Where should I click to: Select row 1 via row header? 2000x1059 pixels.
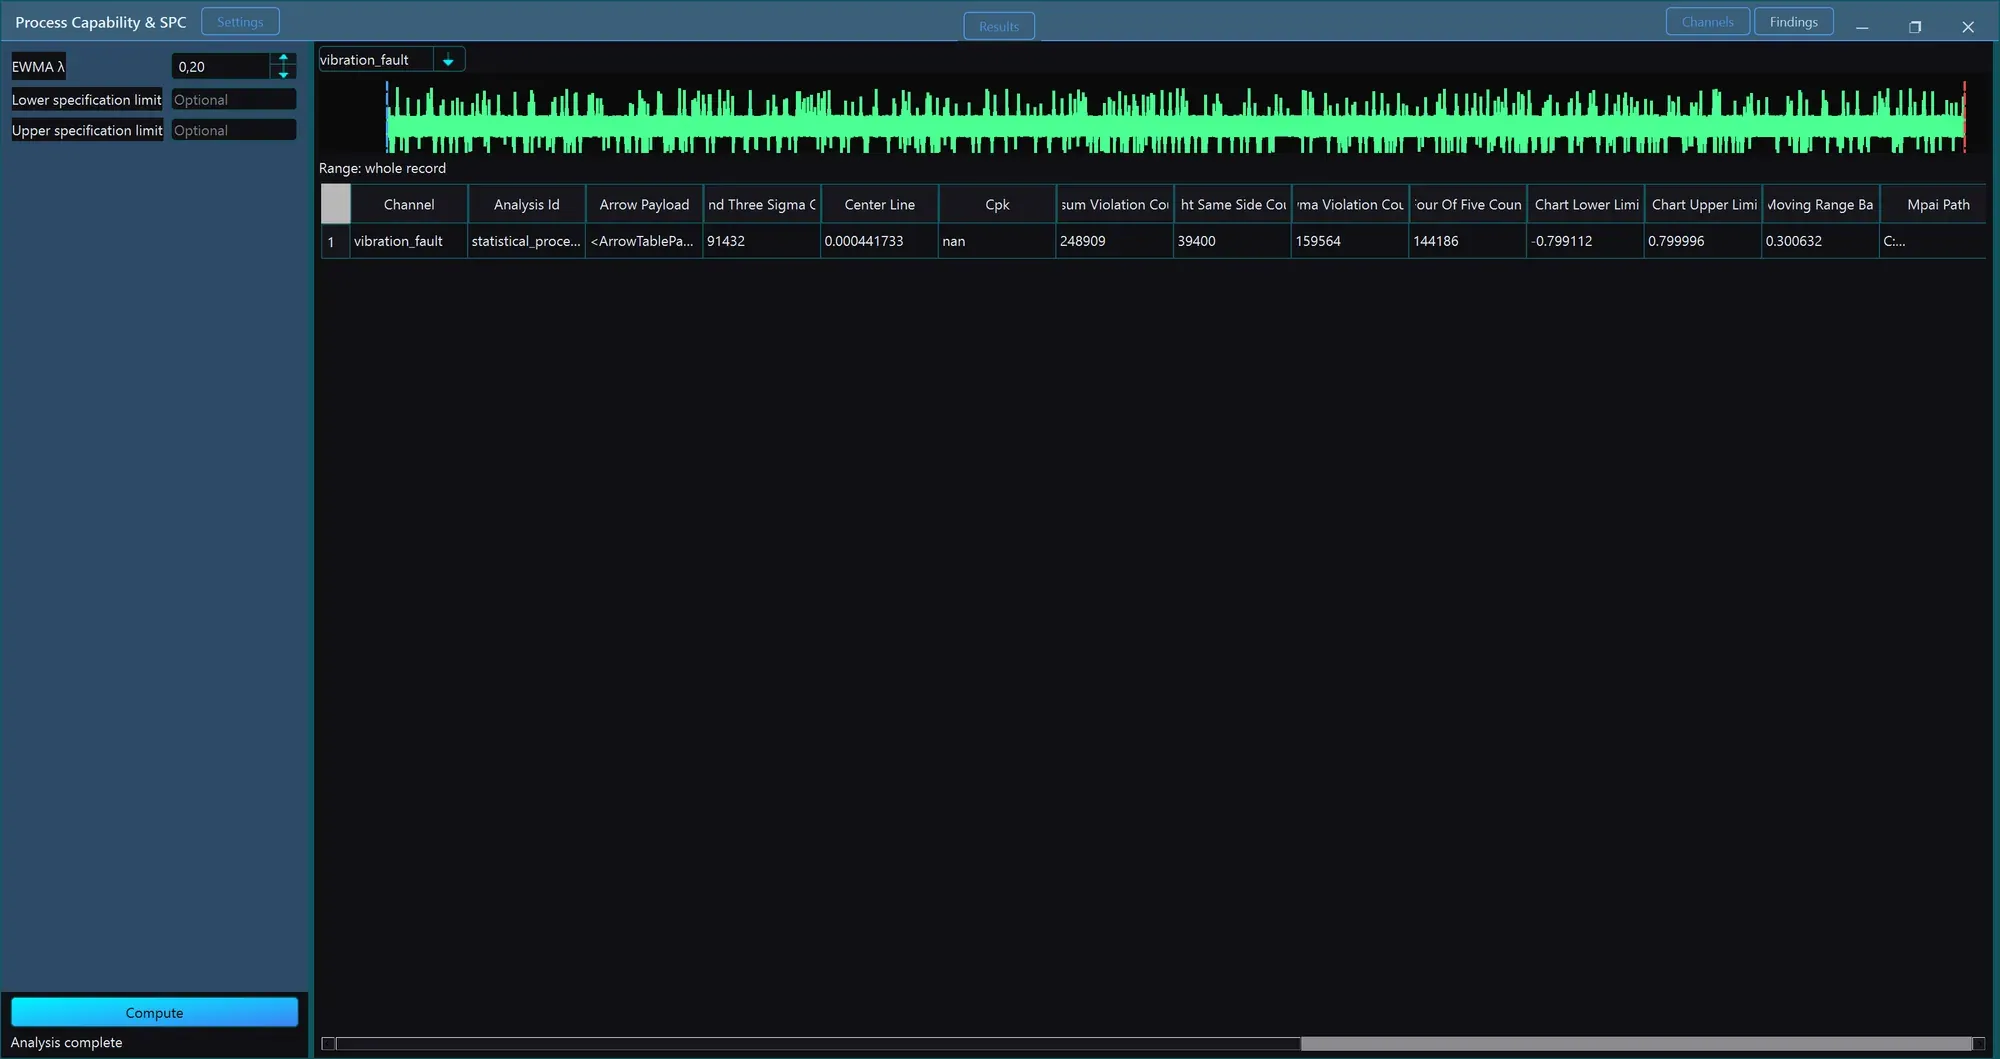(x=335, y=241)
